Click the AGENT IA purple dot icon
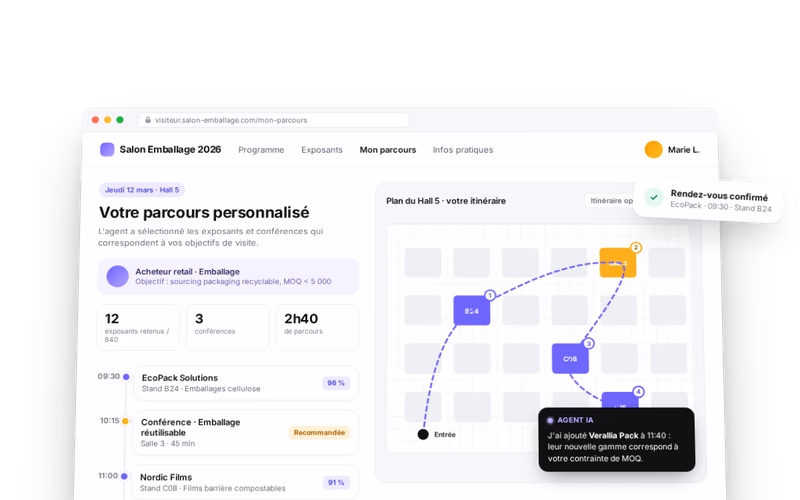The image size is (800, 500). point(550,420)
